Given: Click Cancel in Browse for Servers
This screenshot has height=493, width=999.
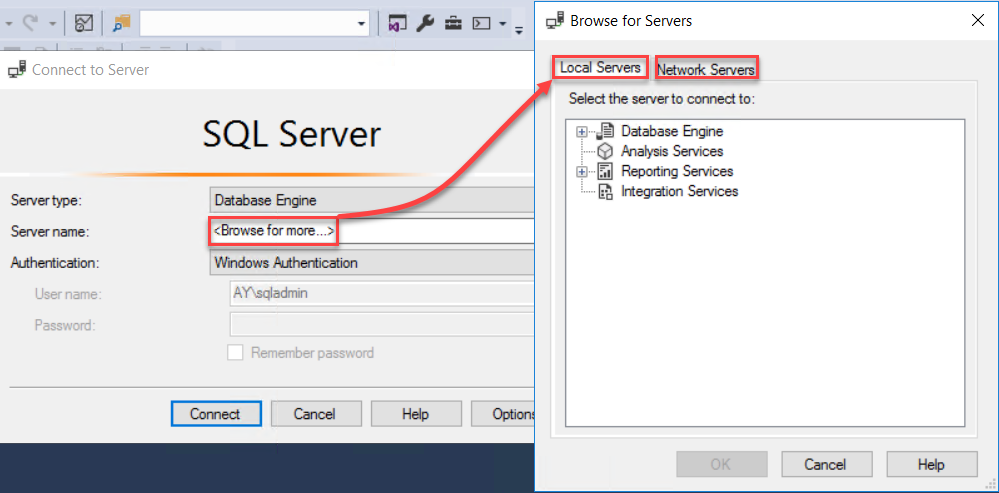Looking at the screenshot, I should tap(826, 464).
